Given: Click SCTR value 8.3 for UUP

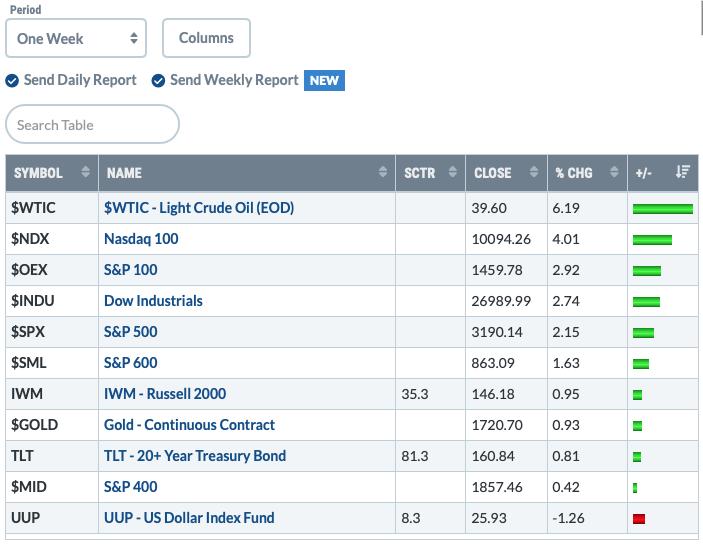Looking at the screenshot, I should (x=411, y=518).
